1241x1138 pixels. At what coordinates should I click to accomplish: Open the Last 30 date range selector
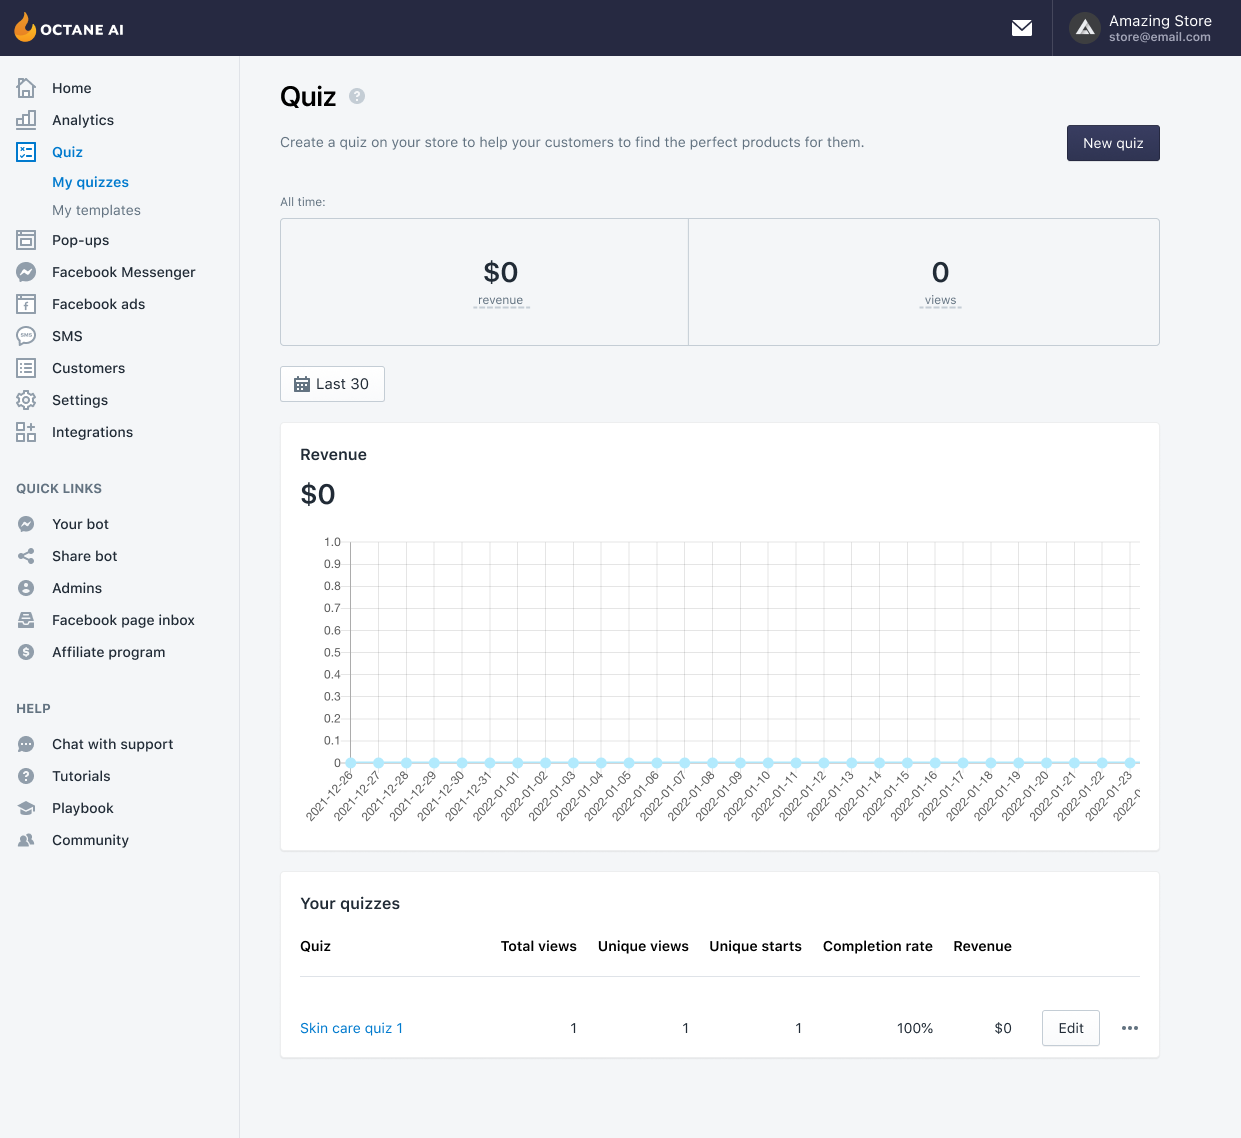(332, 384)
